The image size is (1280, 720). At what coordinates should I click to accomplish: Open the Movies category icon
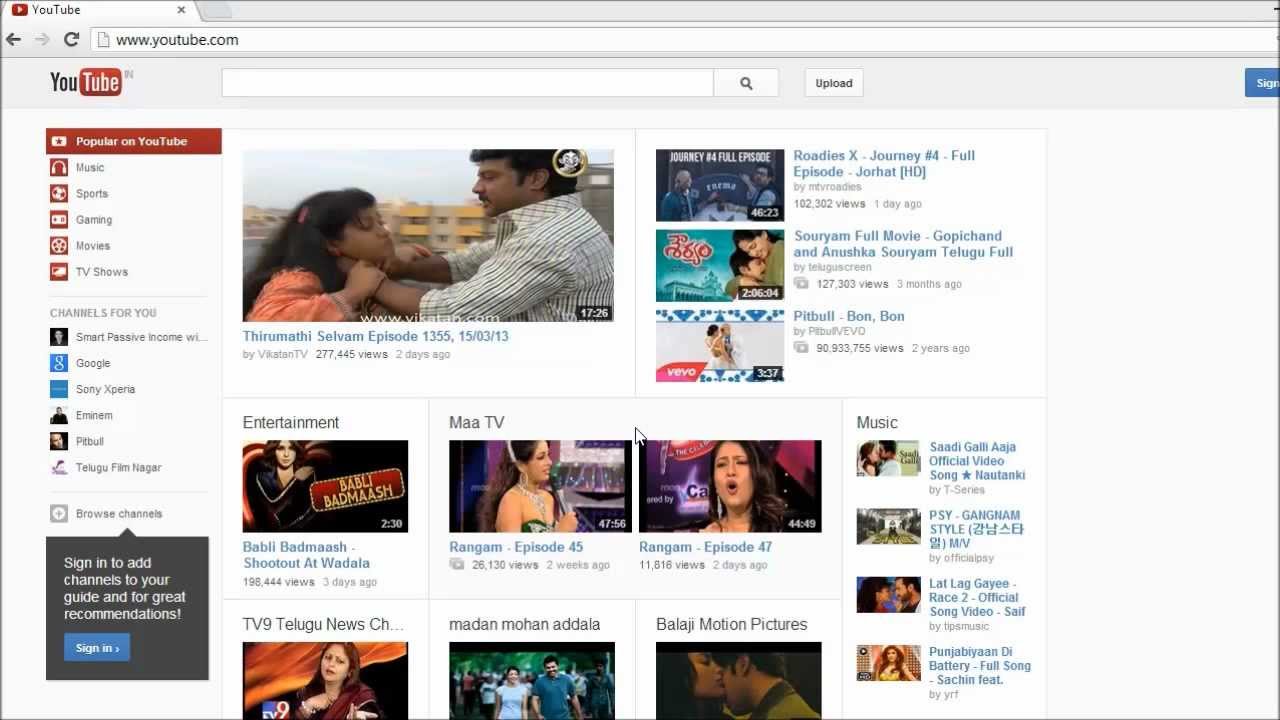[x=59, y=246]
